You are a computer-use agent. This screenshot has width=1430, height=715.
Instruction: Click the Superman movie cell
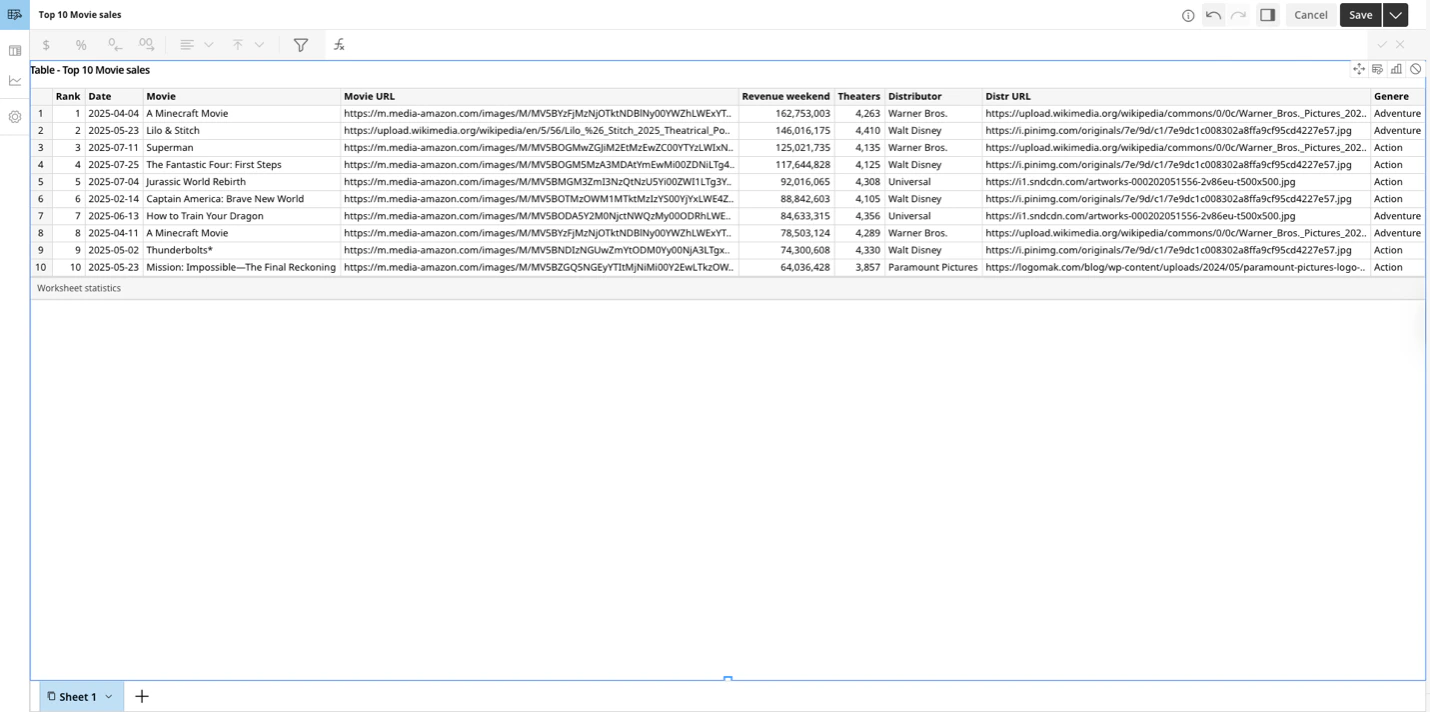[x=242, y=148]
